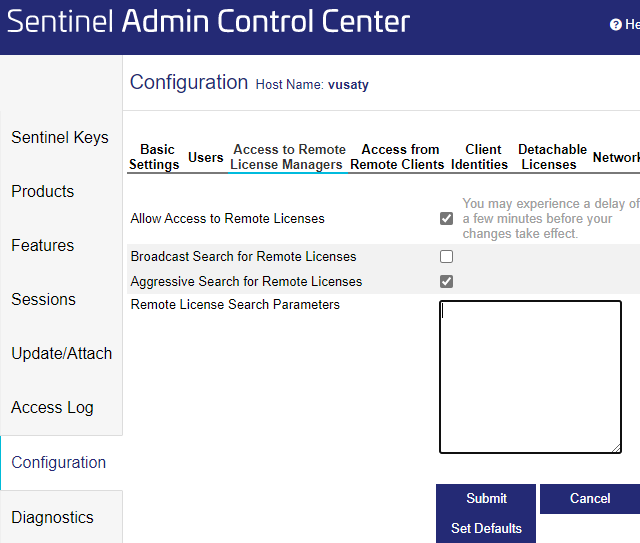Switch to the Network tab
Viewport: 640px width, 543px height.
[x=617, y=157]
